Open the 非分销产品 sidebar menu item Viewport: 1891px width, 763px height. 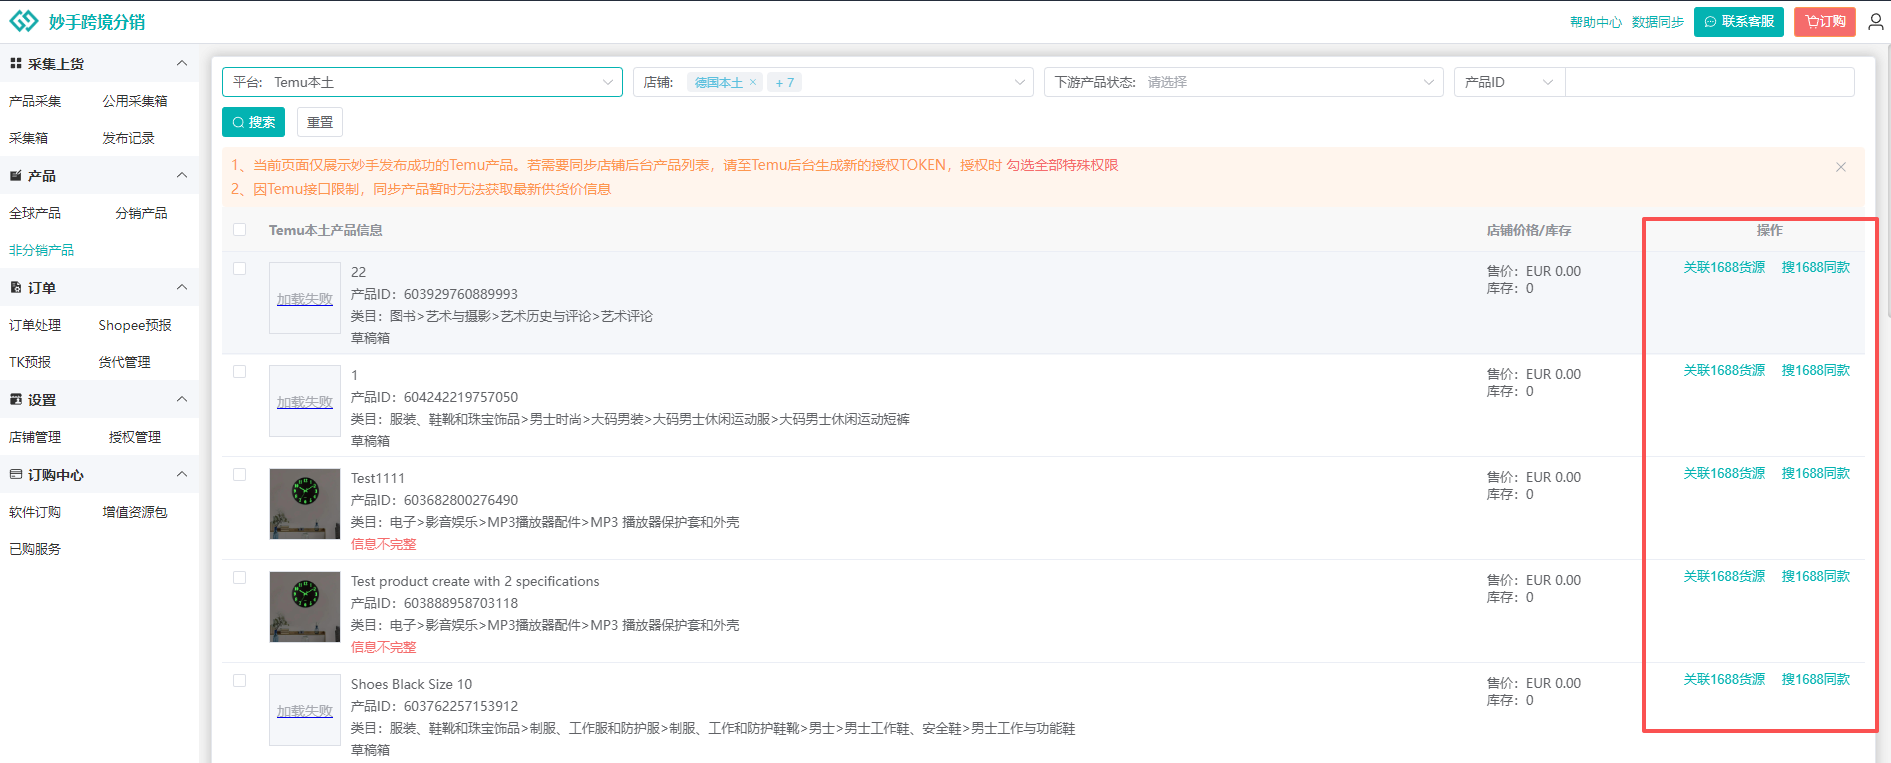pyautogui.click(x=42, y=250)
